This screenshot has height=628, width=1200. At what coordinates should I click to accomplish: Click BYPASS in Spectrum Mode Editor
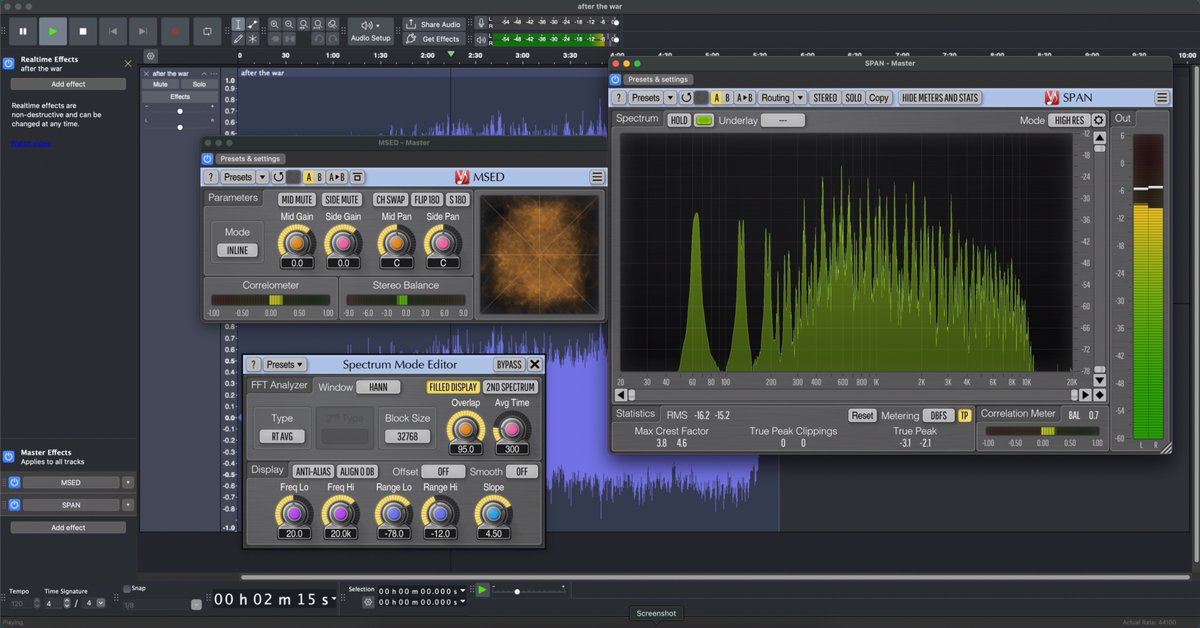509,365
